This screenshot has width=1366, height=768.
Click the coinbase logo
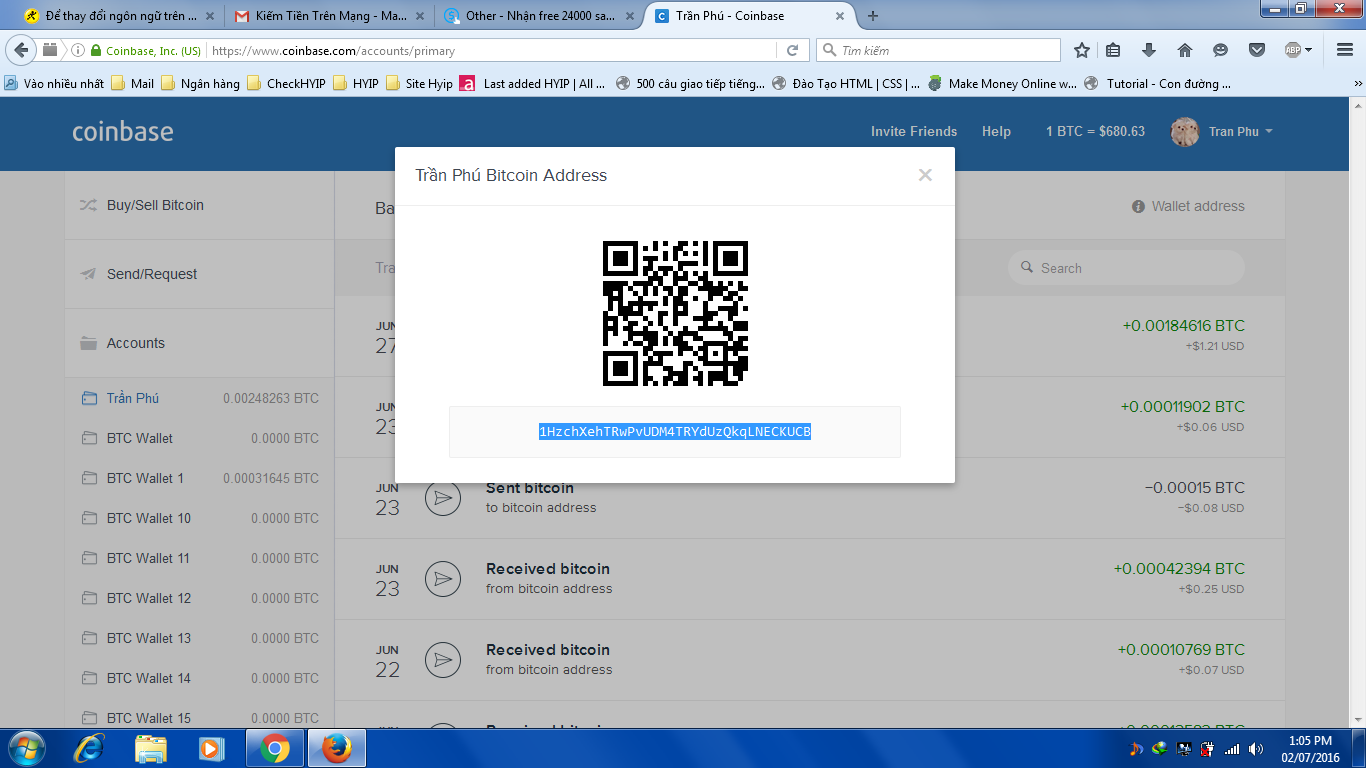click(123, 131)
